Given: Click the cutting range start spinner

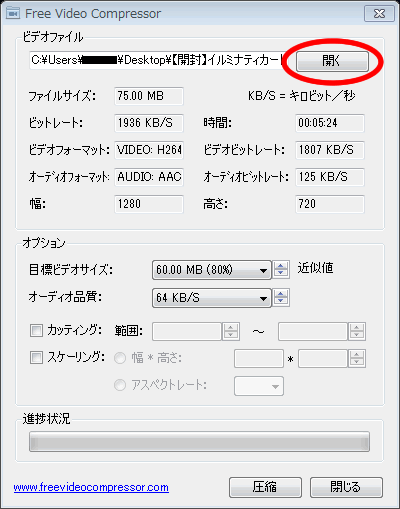Looking at the screenshot, I should coord(231,331).
